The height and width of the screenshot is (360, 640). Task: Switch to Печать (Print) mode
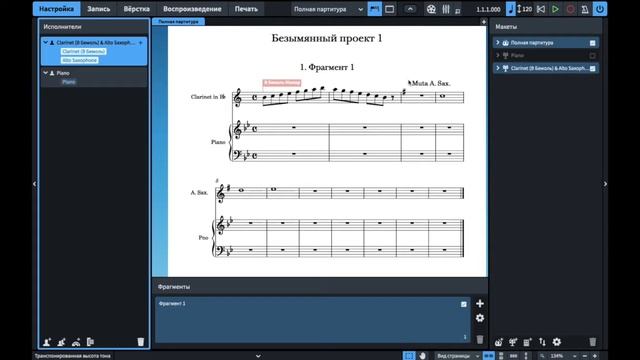point(246,9)
